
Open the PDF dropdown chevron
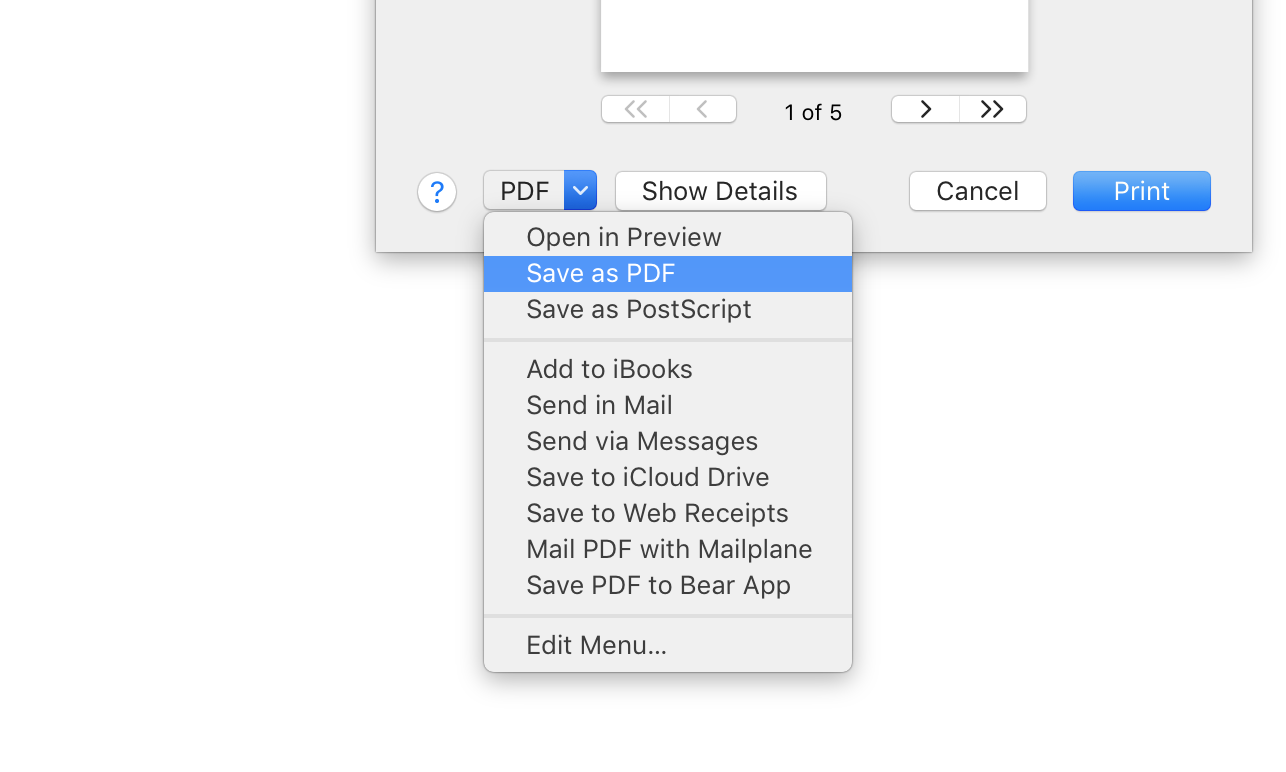click(580, 190)
